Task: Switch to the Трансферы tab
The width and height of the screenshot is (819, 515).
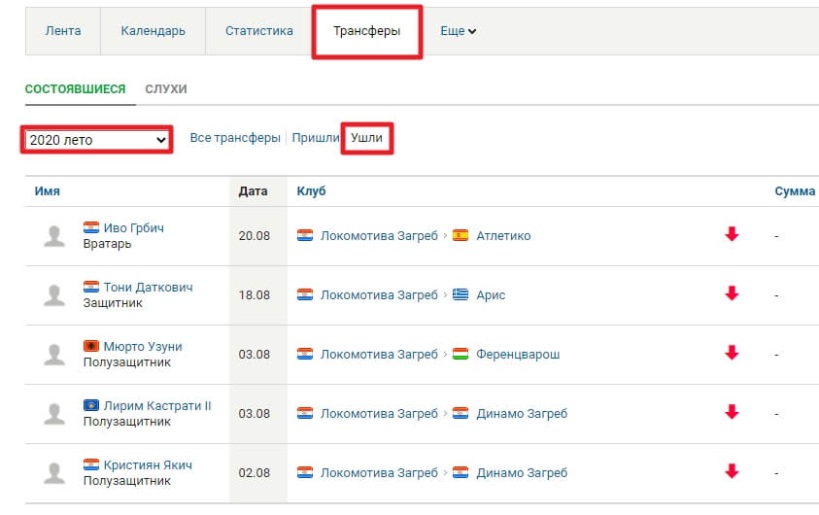Action: click(x=367, y=31)
